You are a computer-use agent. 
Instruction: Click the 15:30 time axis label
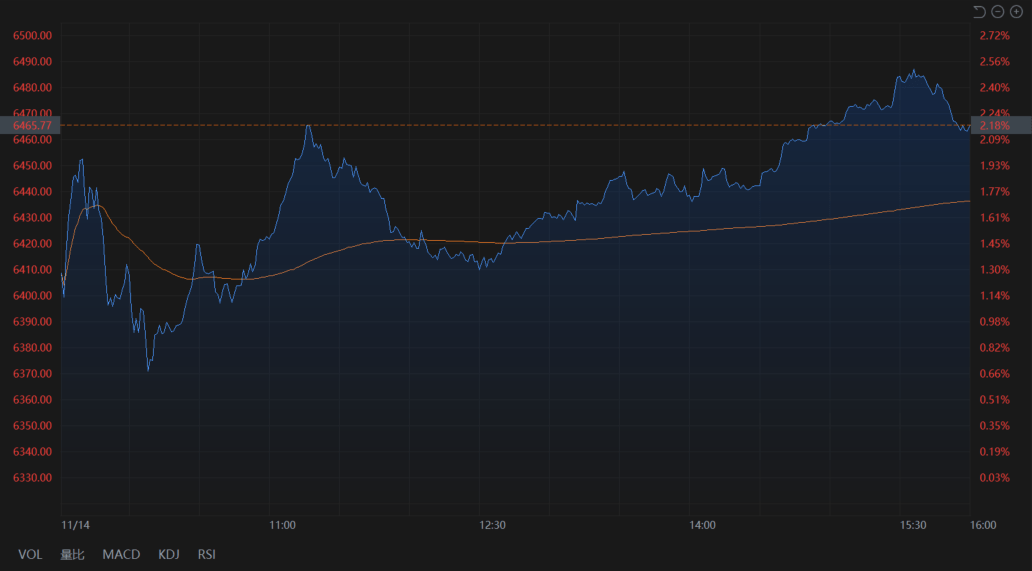click(913, 525)
